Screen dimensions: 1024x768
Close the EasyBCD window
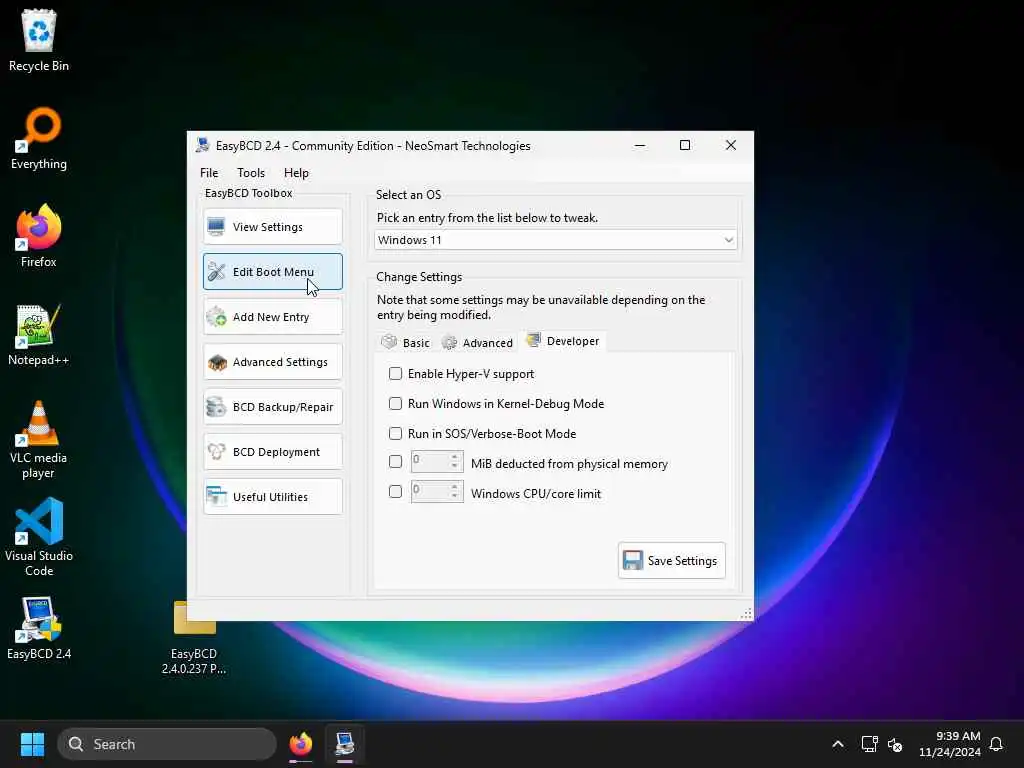(731, 145)
